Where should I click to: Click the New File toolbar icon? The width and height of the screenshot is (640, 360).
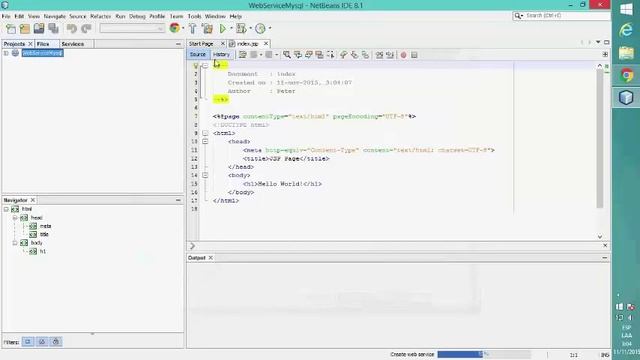coord(11,29)
